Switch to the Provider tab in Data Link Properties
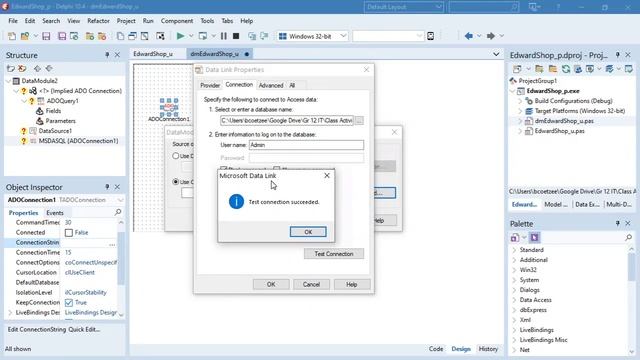This screenshot has width=640, height=360. [210, 85]
